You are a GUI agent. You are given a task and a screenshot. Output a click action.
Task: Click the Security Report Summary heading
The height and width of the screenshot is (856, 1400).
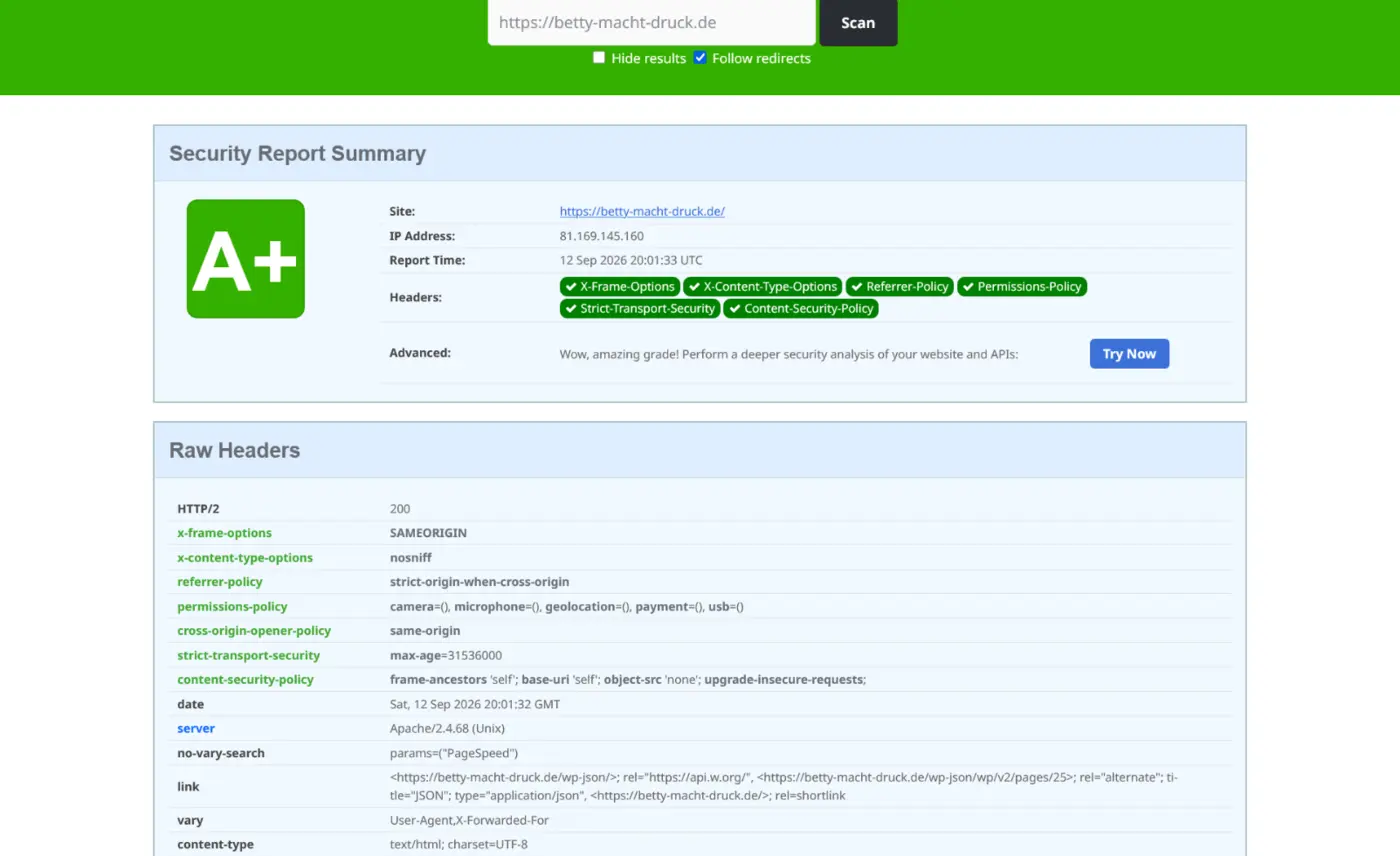[297, 153]
